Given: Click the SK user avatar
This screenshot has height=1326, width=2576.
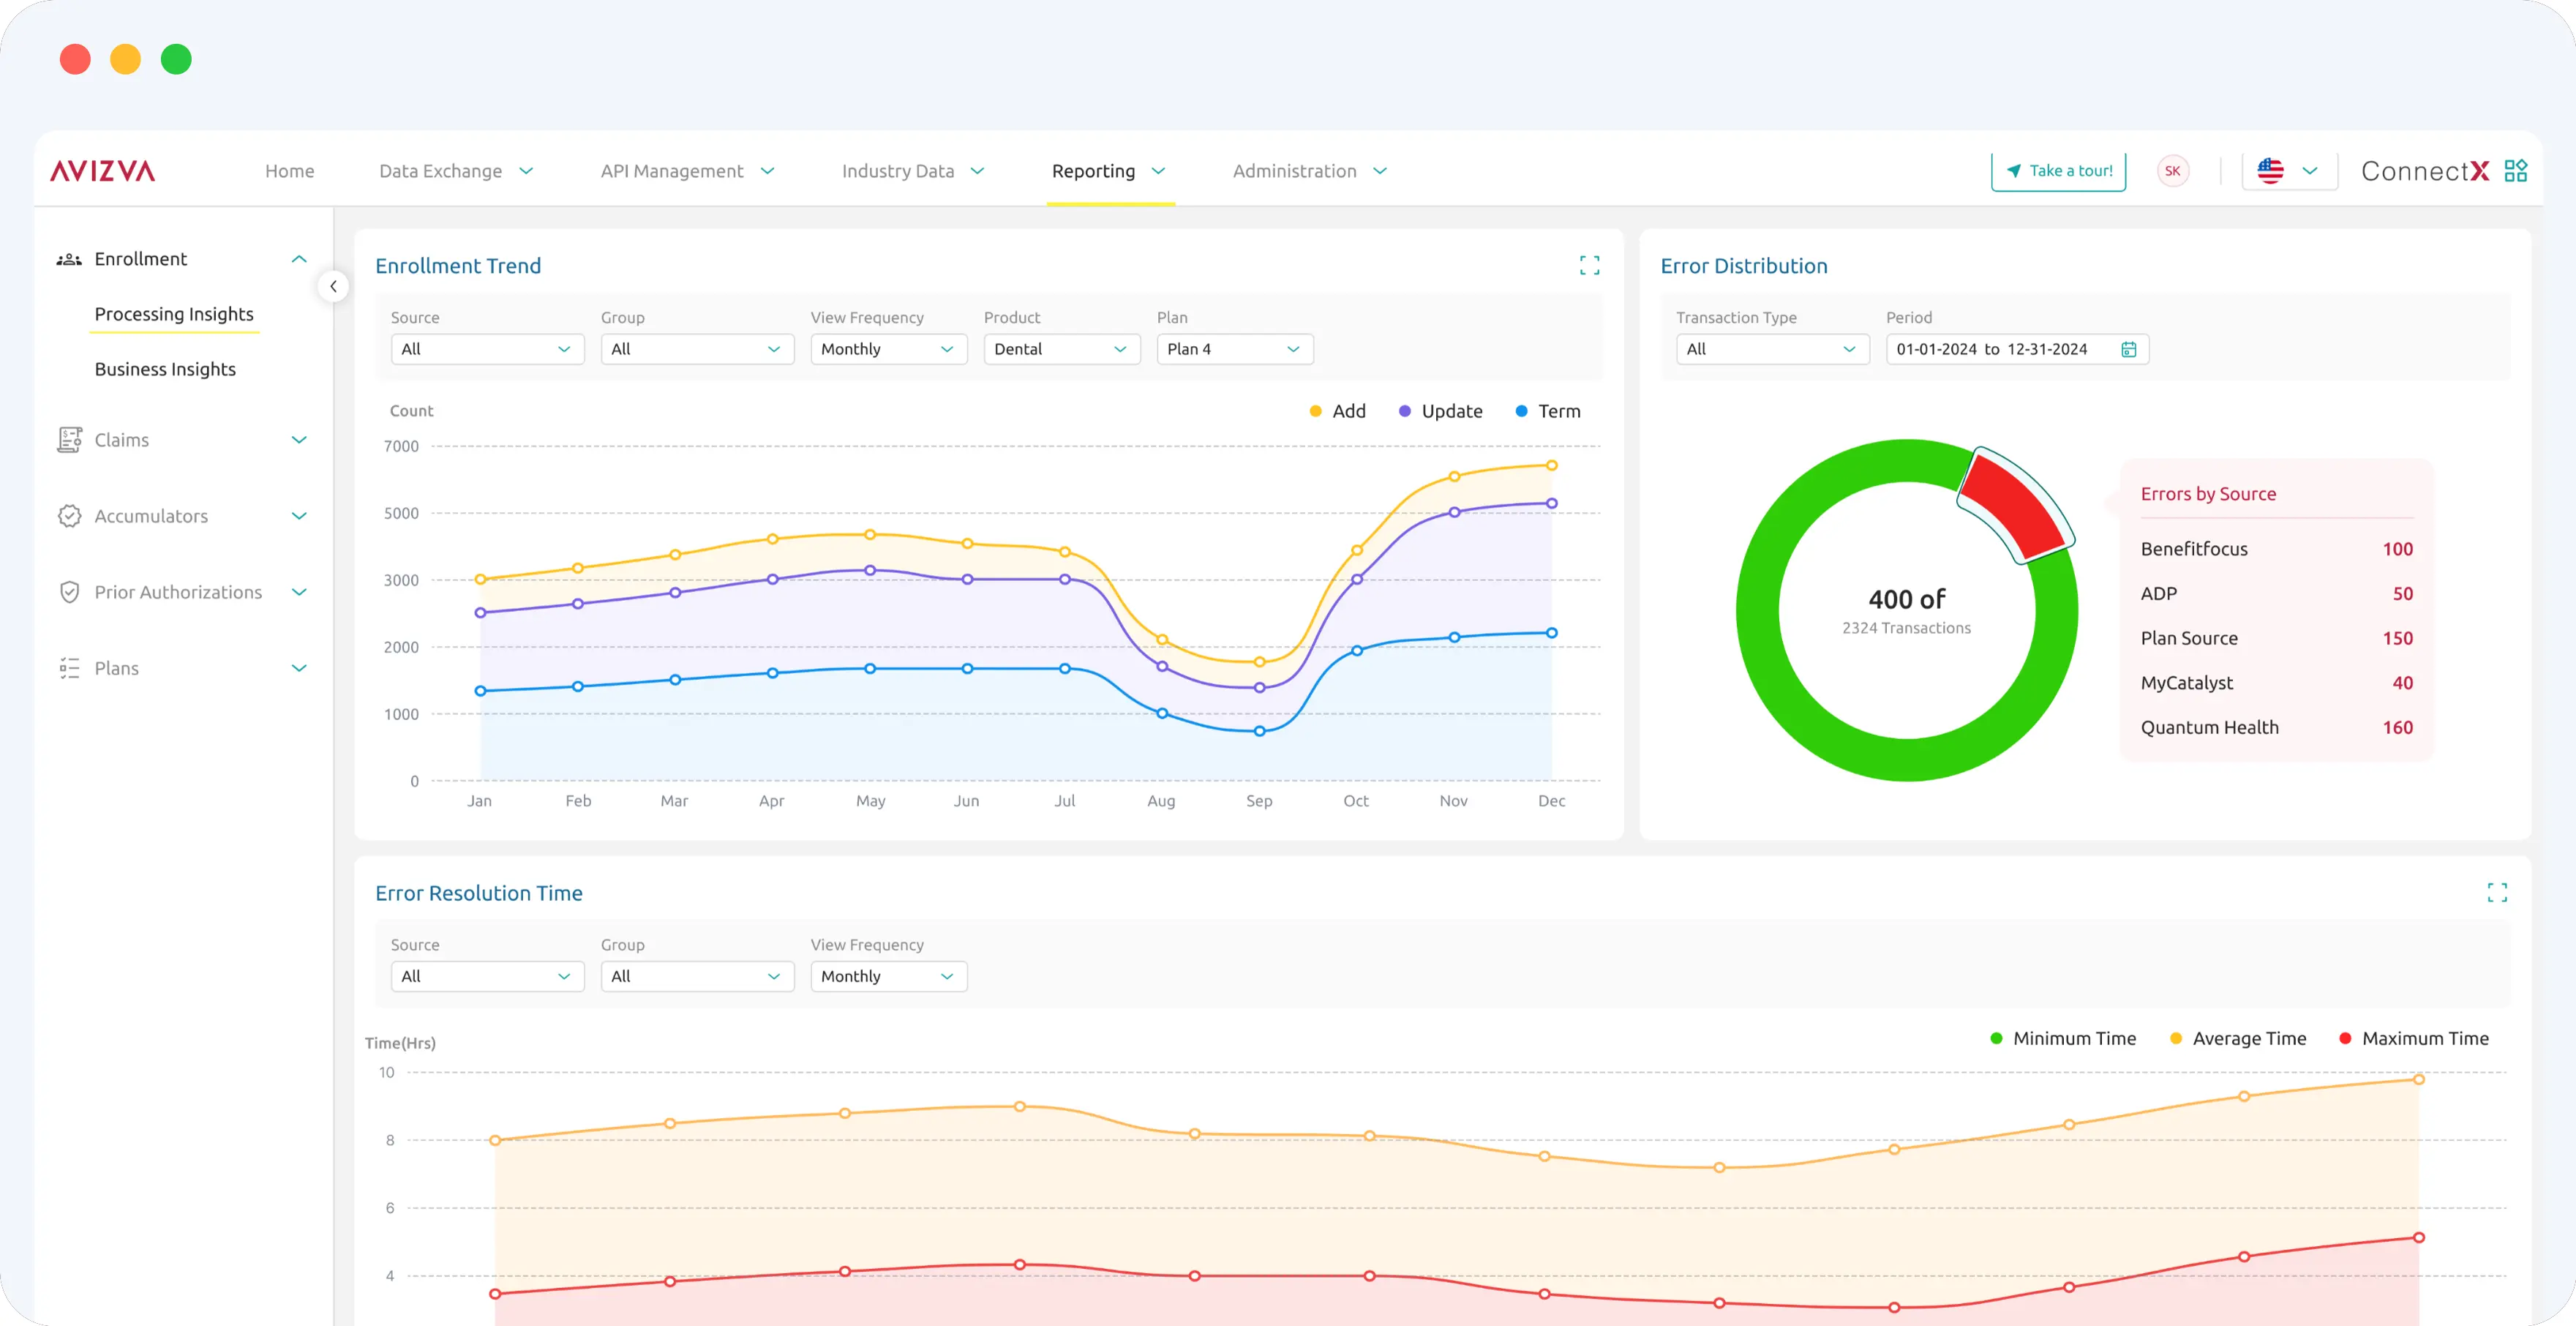Looking at the screenshot, I should (x=2172, y=171).
